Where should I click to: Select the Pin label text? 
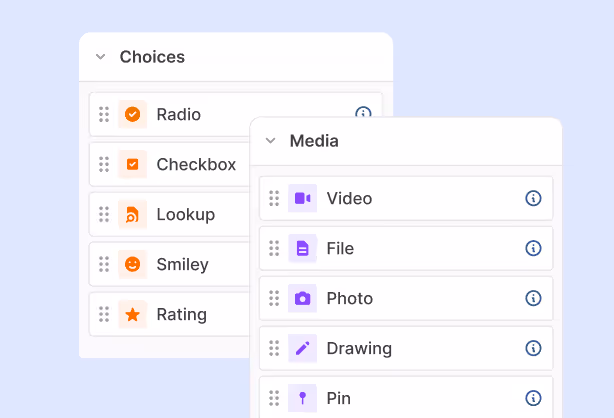click(x=339, y=398)
